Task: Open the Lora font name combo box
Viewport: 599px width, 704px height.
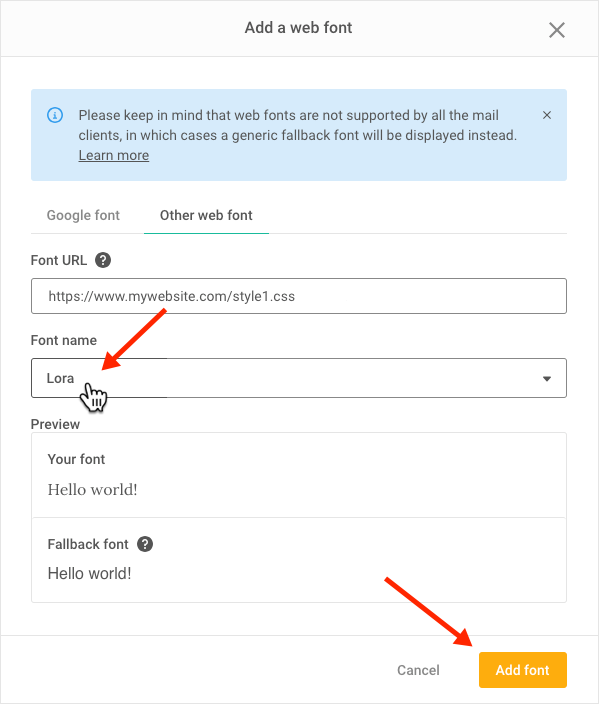Action: click(x=299, y=378)
